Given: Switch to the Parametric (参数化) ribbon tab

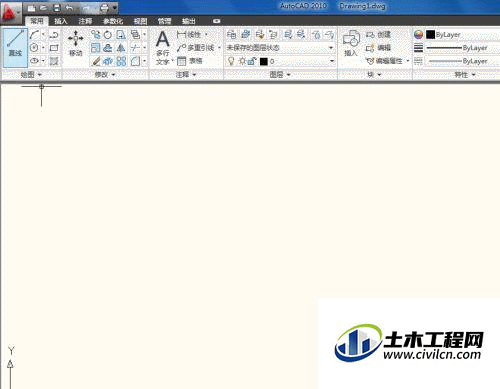Looking at the screenshot, I should [x=113, y=21].
